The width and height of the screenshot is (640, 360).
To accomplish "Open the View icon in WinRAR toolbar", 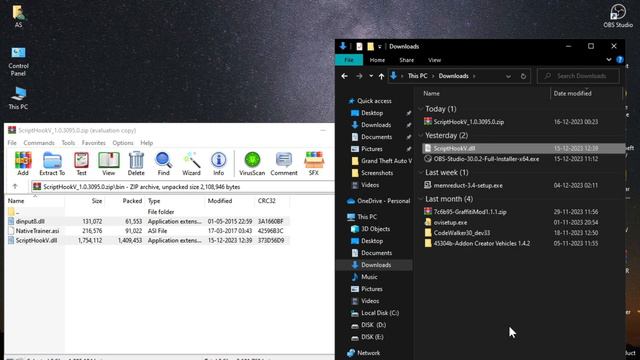I will 109,164.
